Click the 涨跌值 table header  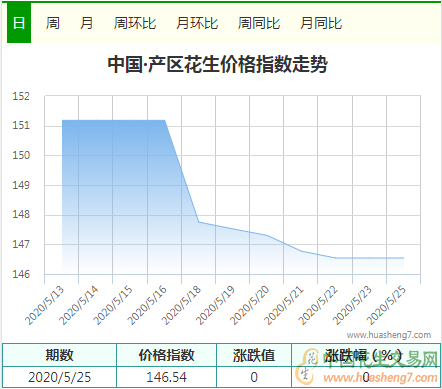pyautogui.click(x=254, y=355)
